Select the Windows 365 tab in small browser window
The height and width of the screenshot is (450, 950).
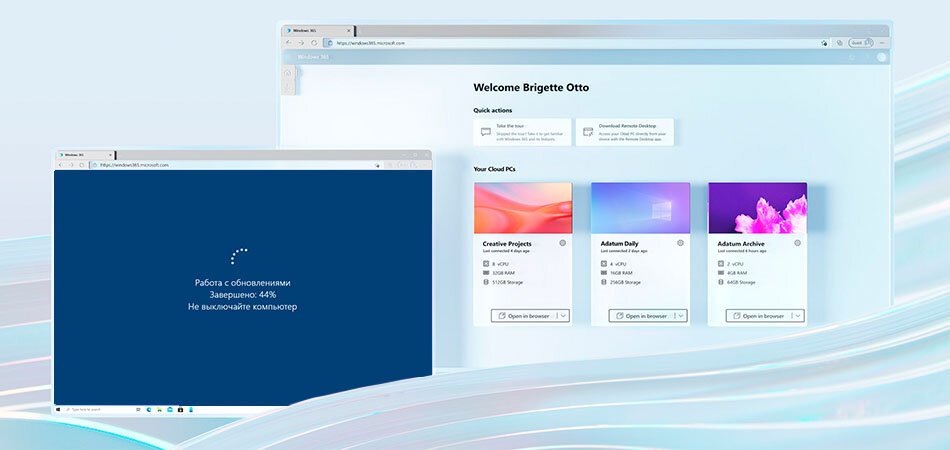(x=85, y=155)
